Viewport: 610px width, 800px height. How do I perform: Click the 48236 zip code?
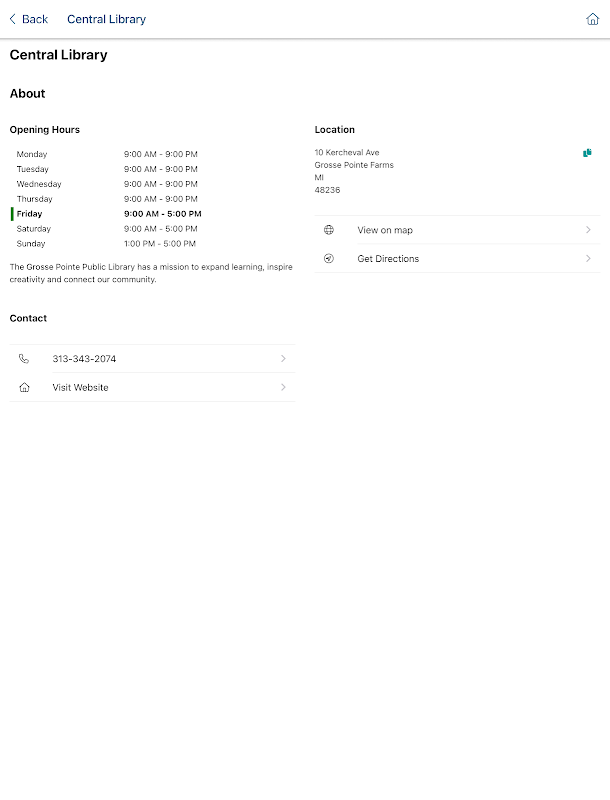pos(327,190)
